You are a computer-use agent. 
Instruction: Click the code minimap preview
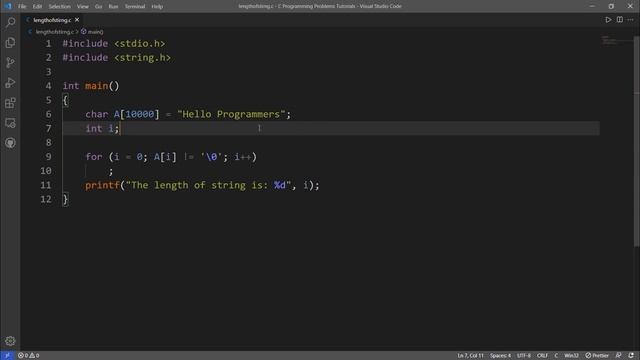[x=616, y=40]
